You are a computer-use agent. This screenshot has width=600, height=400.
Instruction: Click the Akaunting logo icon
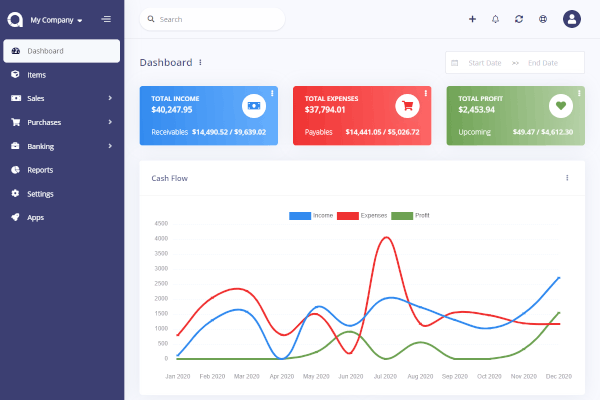pyautogui.click(x=15, y=19)
